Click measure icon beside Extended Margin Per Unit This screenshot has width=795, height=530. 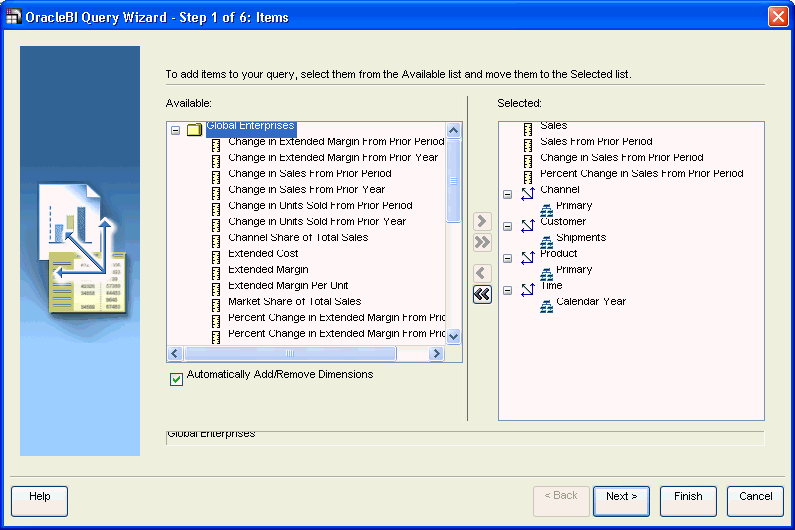(216, 290)
